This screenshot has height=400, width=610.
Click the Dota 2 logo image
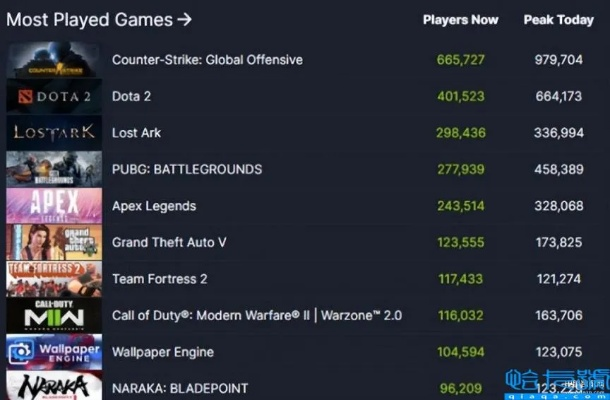(54, 96)
